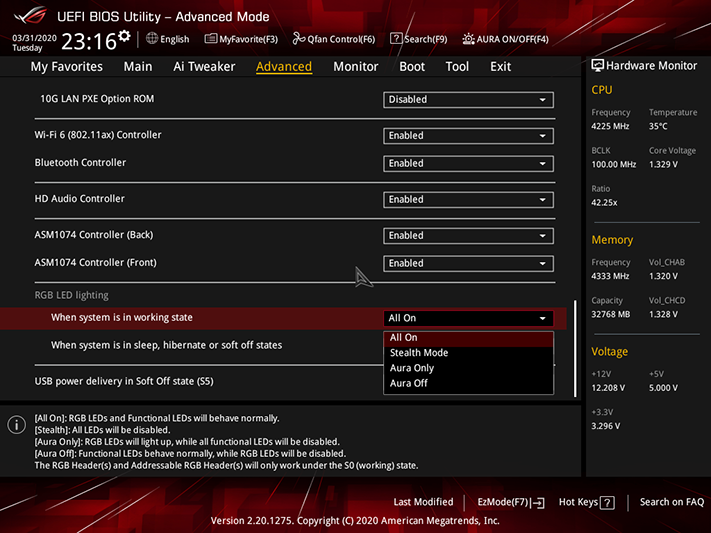This screenshot has width=711, height=533.
Task: Click the CPU temperature 35°C value
Action: [658, 127]
